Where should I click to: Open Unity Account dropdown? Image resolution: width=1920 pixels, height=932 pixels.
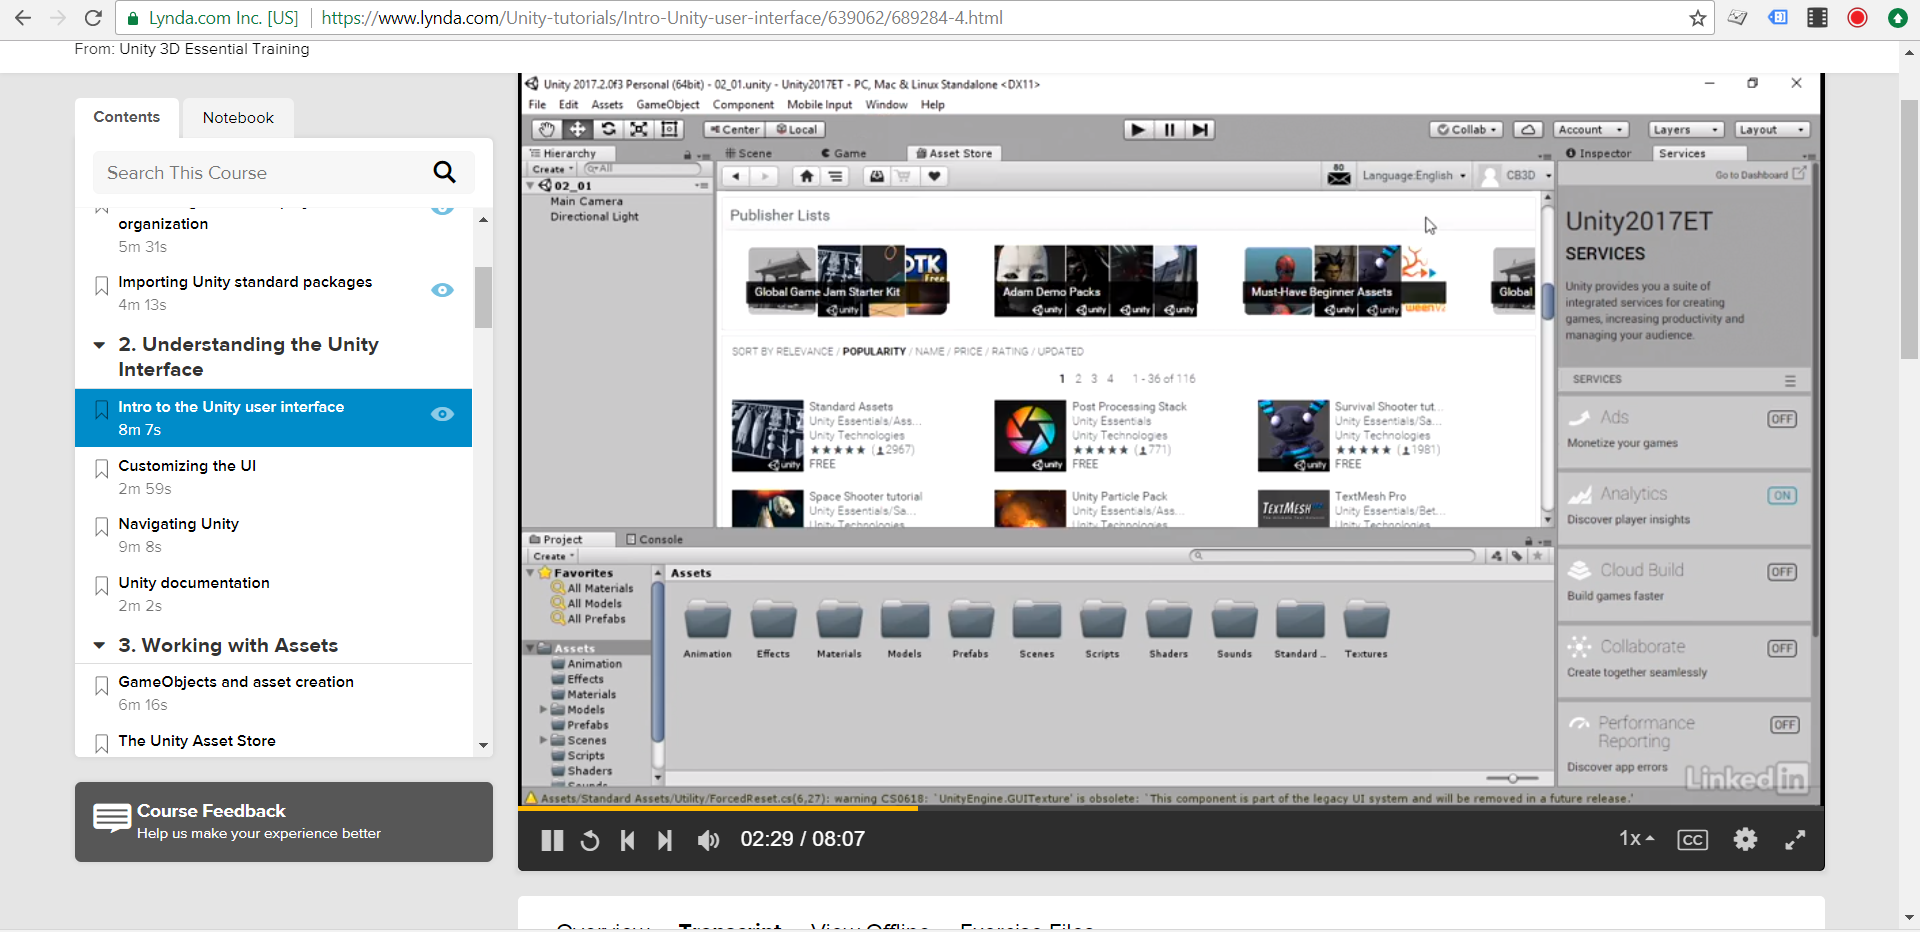click(x=1591, y=129)
